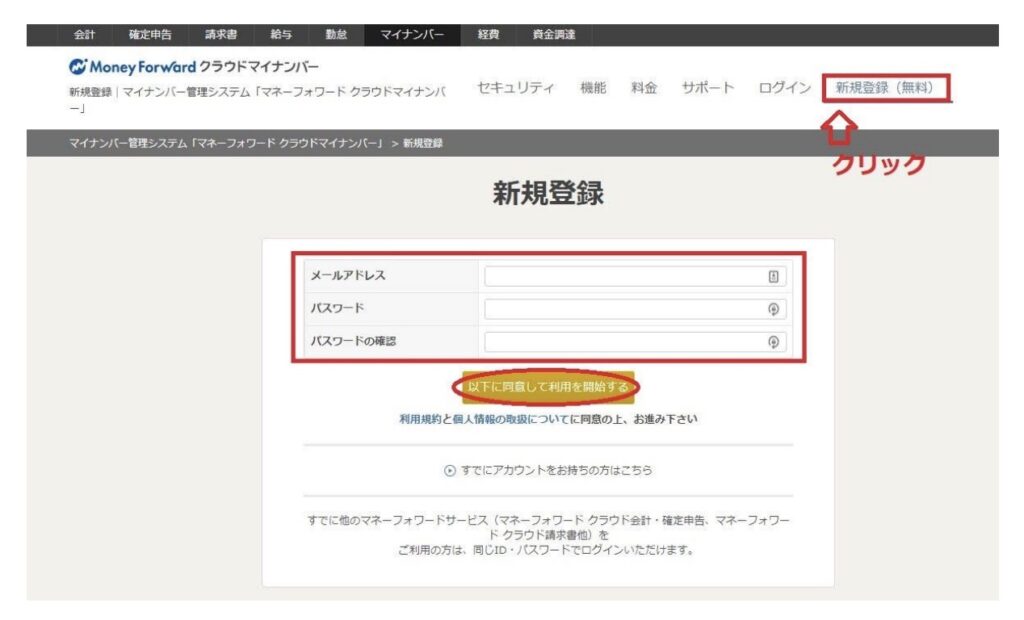
Task: Click the パスワードの確認 label
Action: [353, 341]
